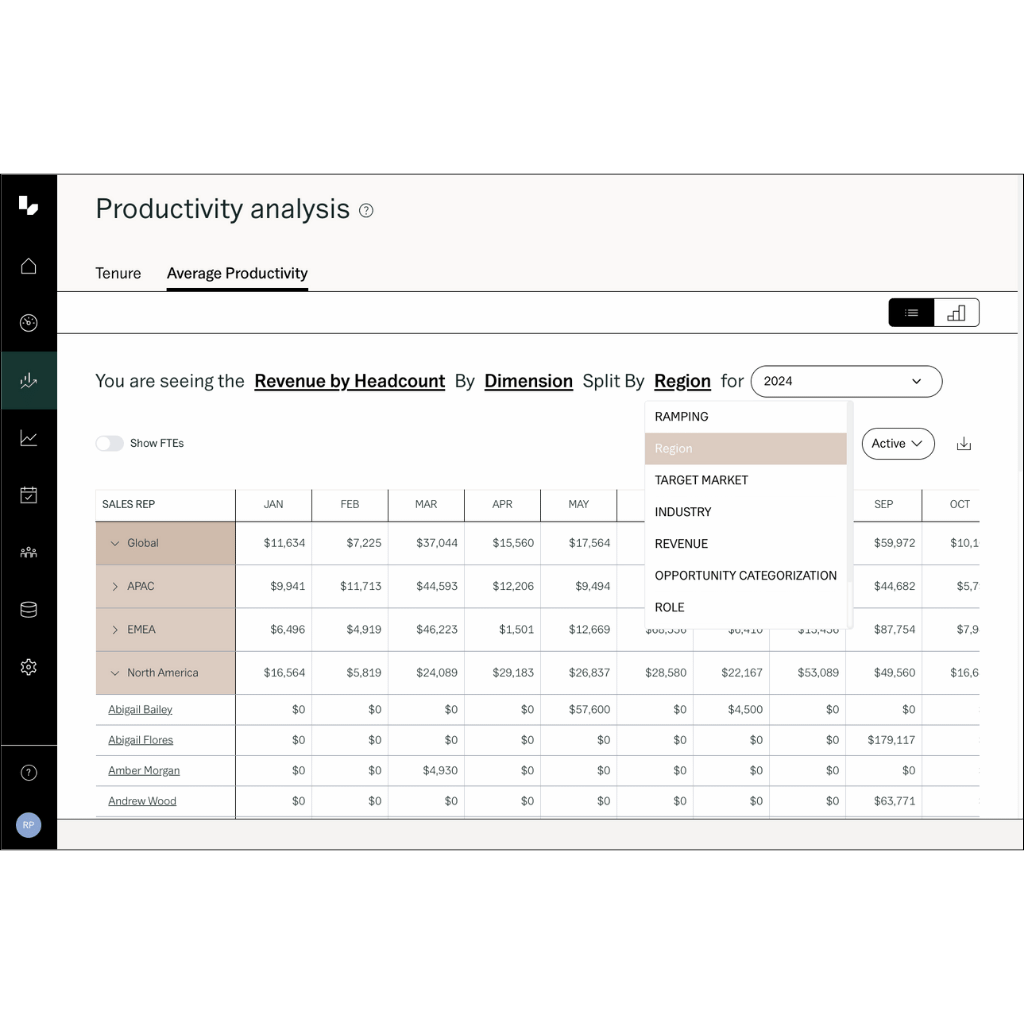Collapse the North America region row

tap(115, 673)
